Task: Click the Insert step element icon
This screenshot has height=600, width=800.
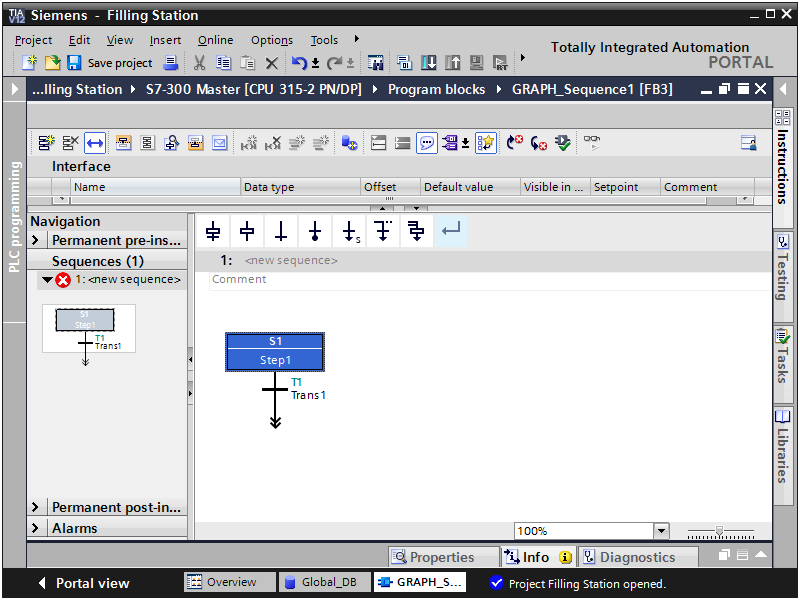Action: [247, 231]
